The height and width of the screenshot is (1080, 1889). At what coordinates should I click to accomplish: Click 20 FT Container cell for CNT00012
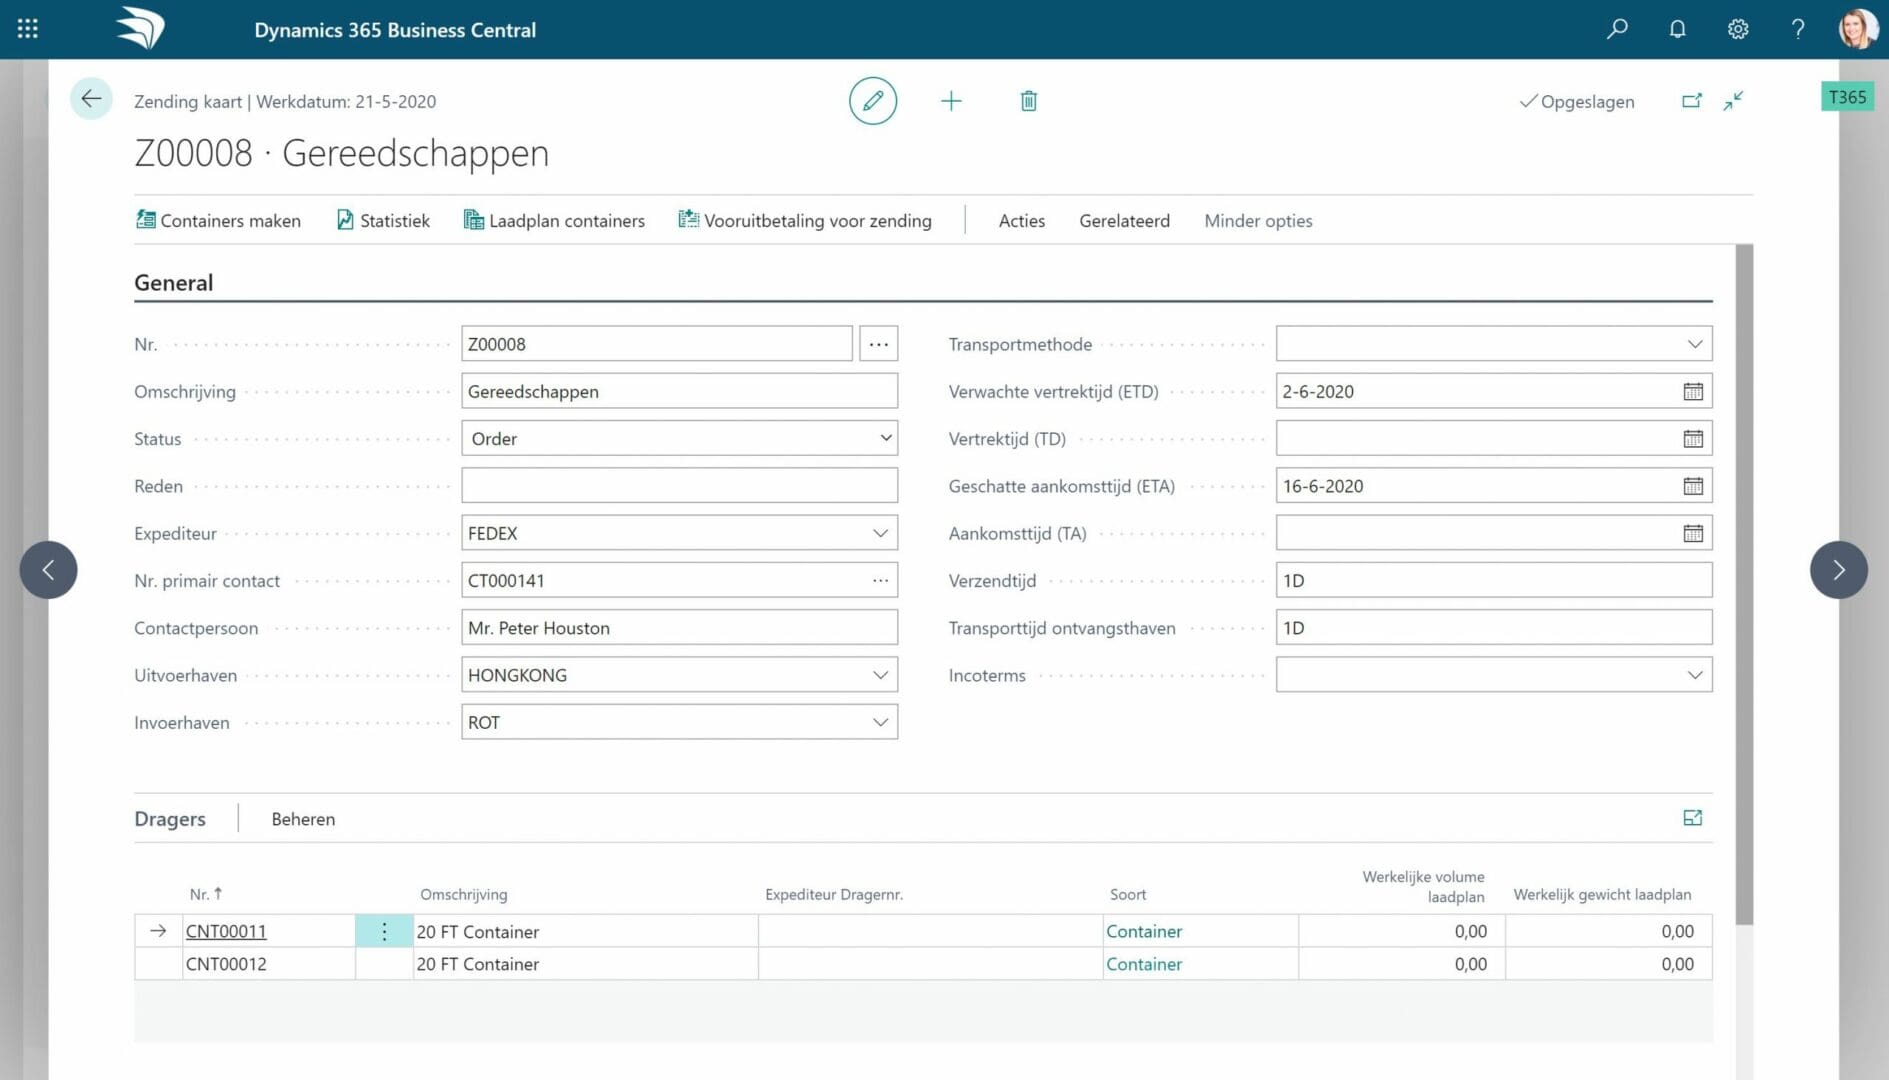coord(585,964)
